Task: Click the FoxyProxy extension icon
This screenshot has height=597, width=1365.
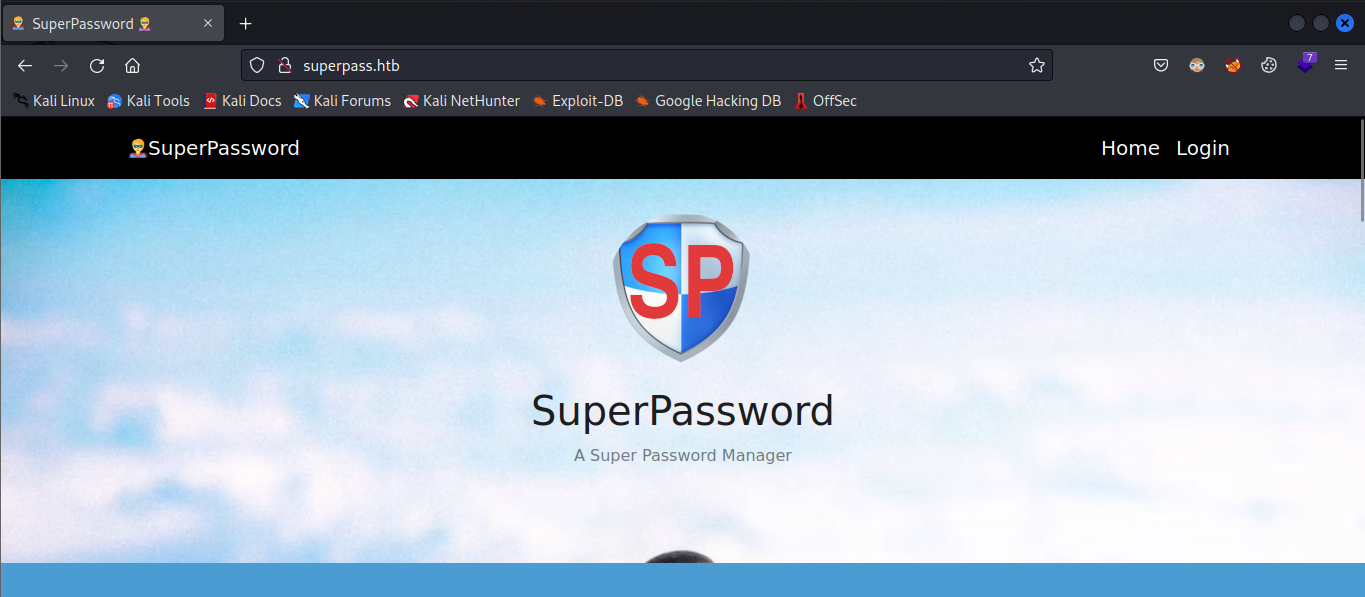Action: click(x=1233, y=66)
